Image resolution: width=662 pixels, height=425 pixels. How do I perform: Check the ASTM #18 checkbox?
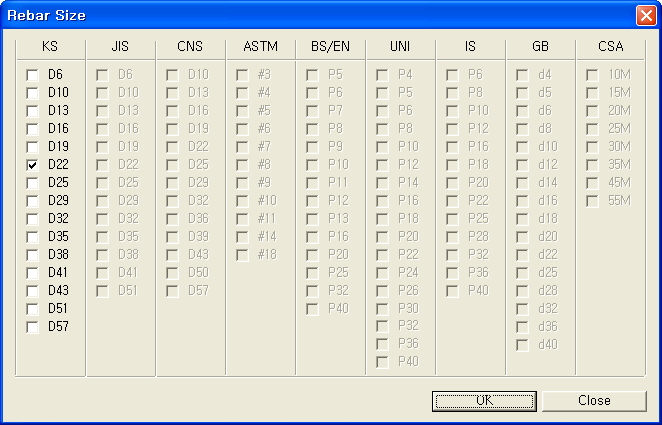(242, 255)
